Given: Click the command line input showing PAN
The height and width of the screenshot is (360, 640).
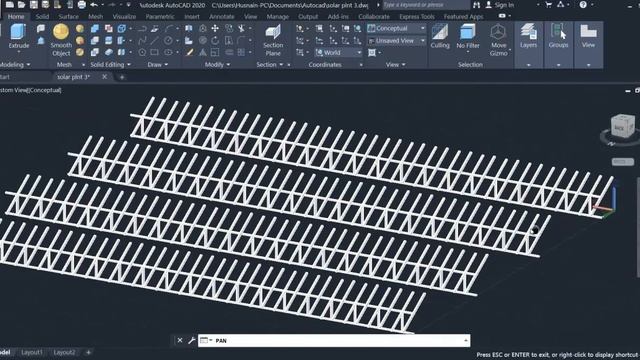Looking at the screenshot, I should pyautogui.click(x=334, y=340).
